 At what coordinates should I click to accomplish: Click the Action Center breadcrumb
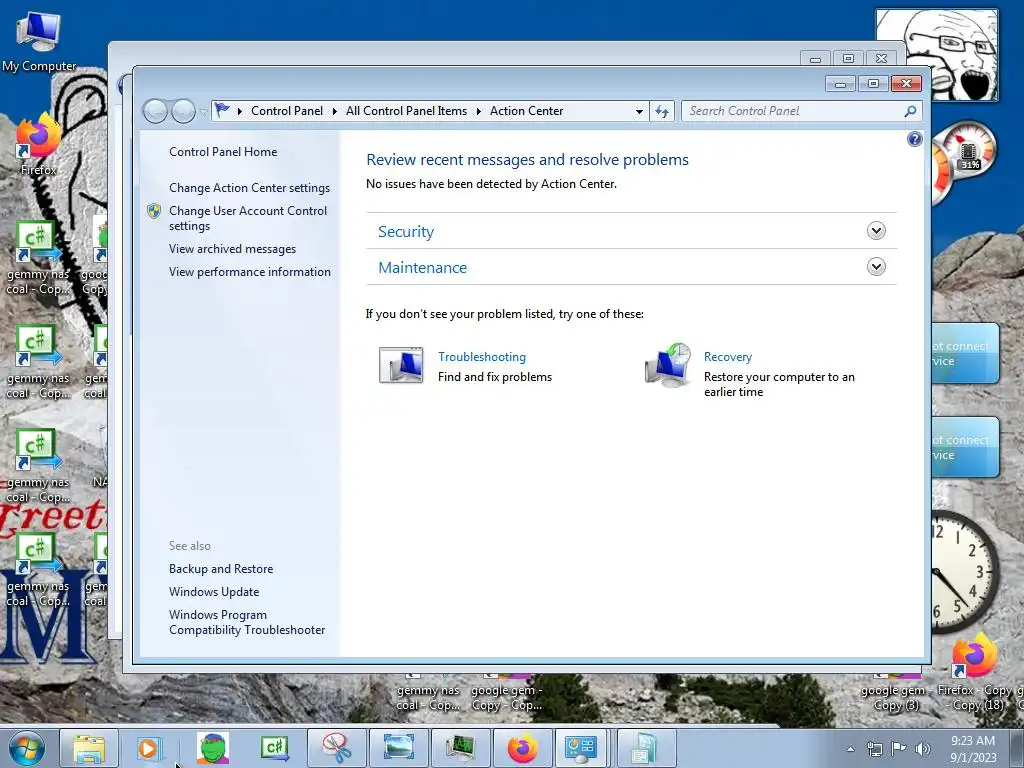526,111
